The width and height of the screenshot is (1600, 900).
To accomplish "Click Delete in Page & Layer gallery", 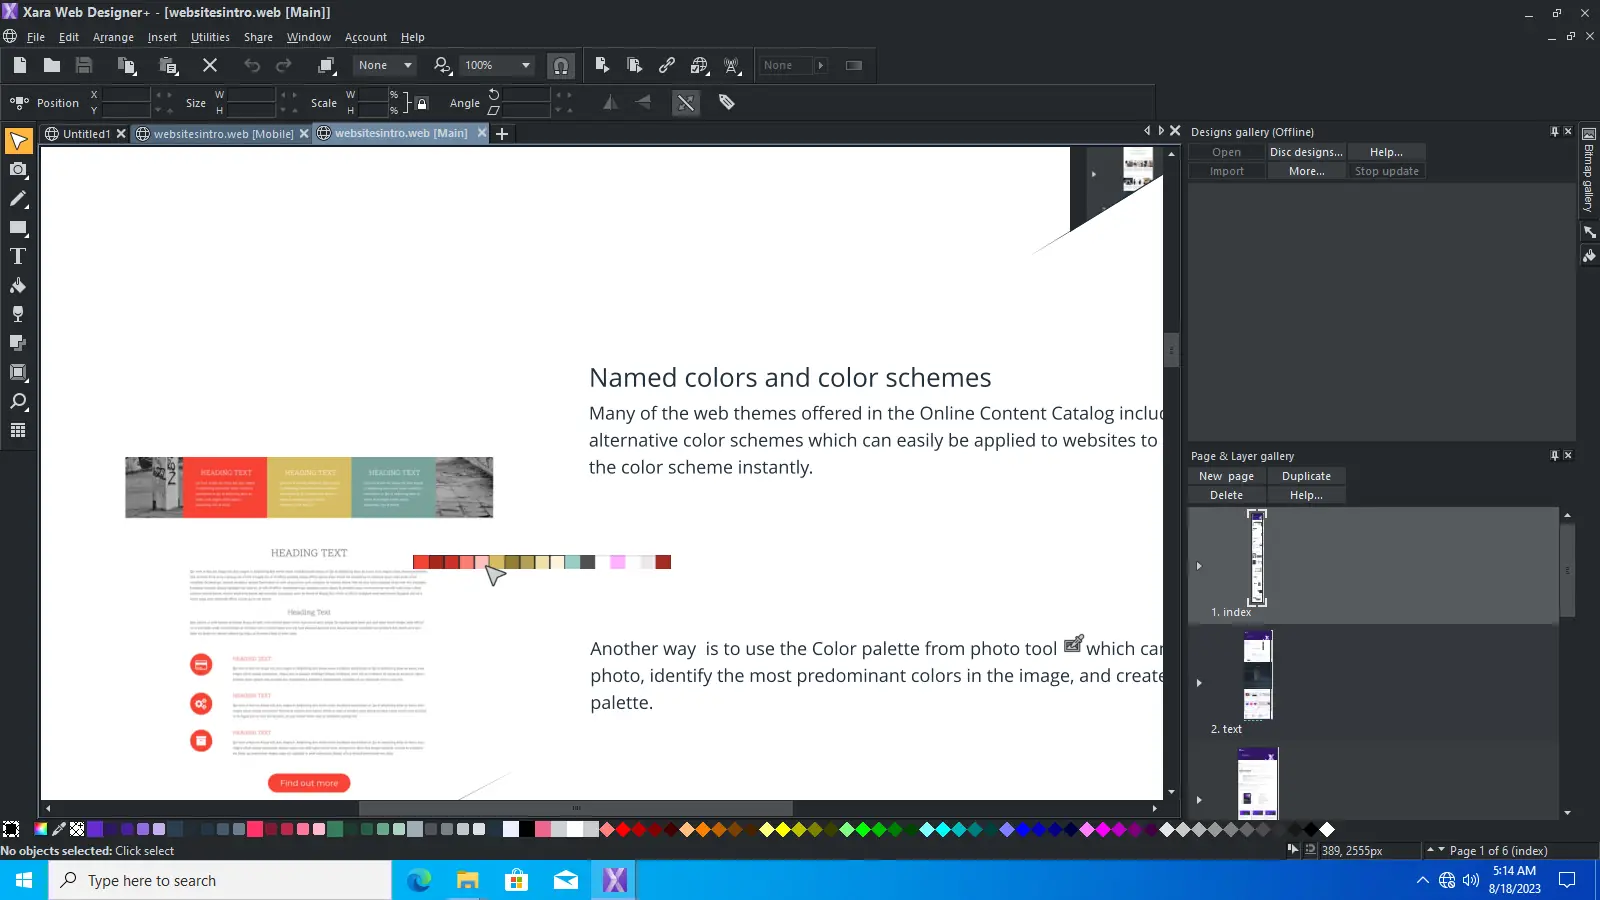I will pyautogui.click(x=1226, y=495).
